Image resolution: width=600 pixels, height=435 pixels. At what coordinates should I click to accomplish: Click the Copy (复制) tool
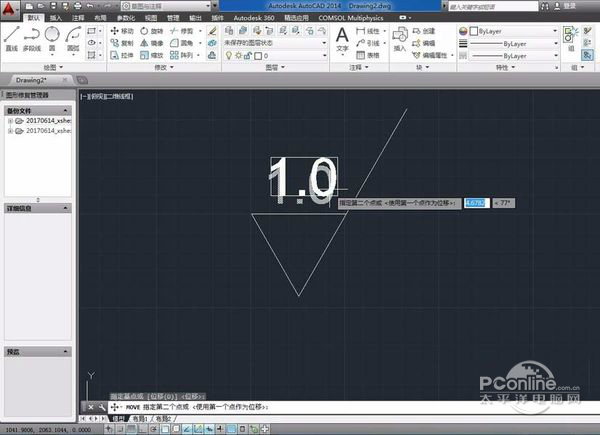point(122,43)
